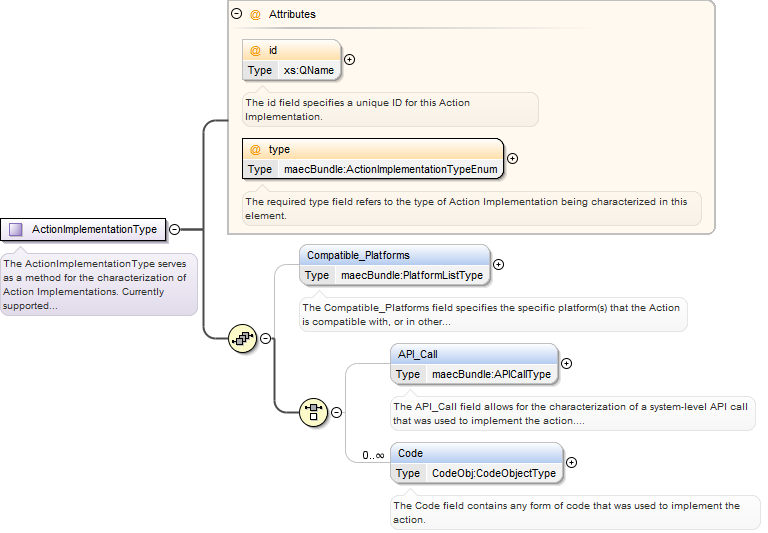This screenshot has height=533, width=768.
Task: Select the API_Call element box
Action: coord(475,364)
